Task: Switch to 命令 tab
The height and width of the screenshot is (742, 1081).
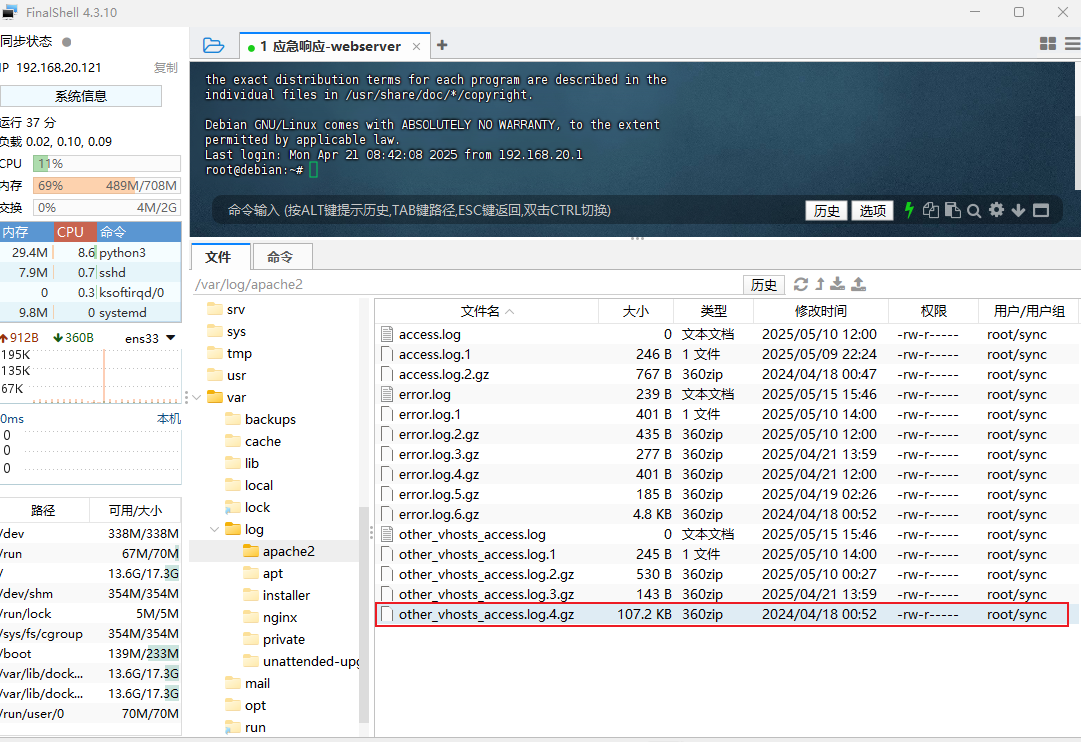Action: [281, 257]
